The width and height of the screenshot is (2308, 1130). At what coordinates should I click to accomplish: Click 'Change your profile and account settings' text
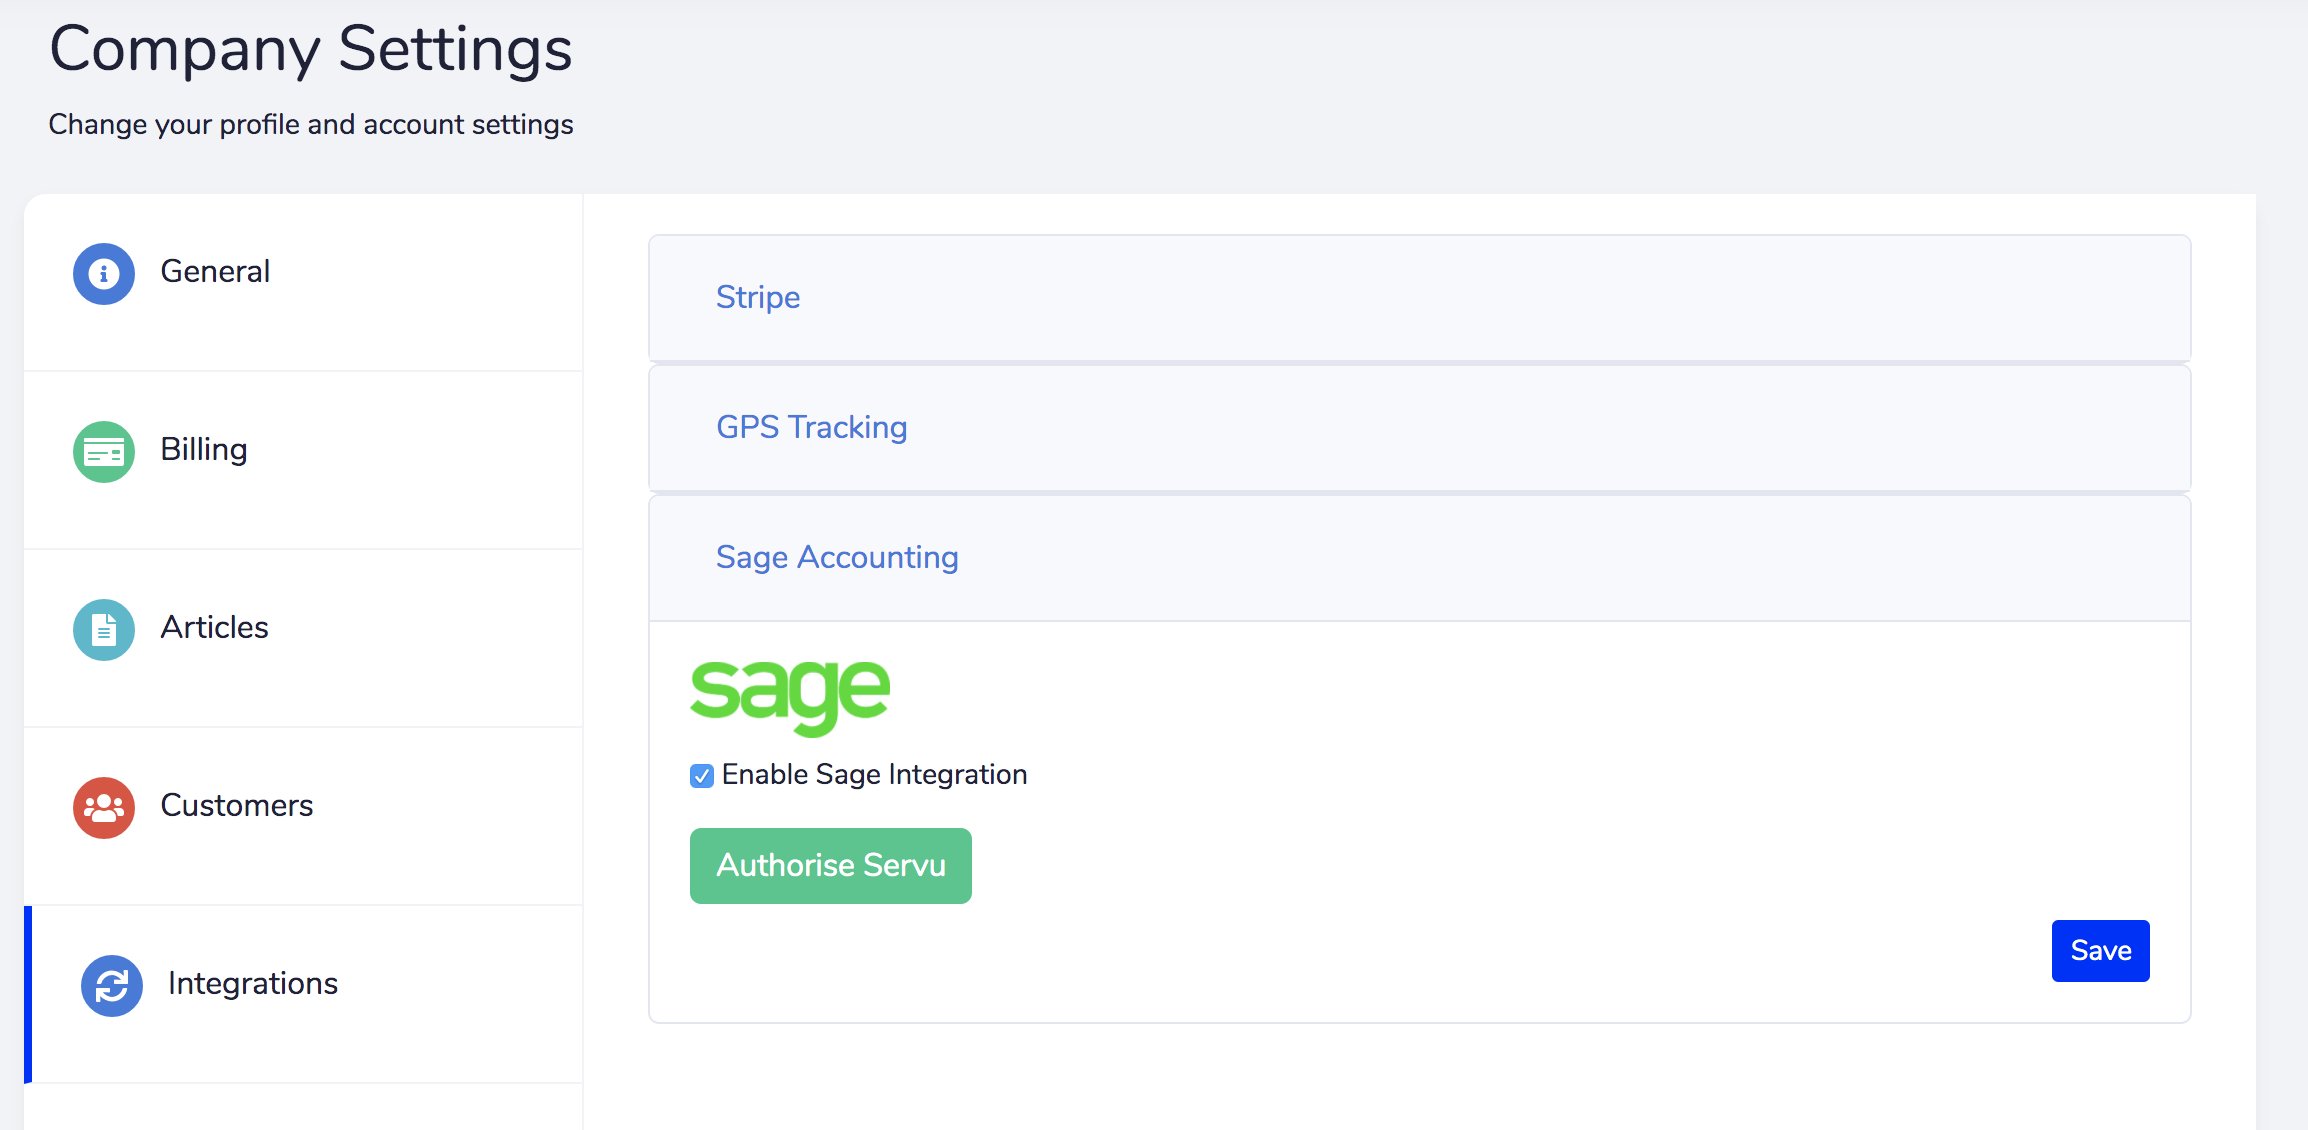311,124
